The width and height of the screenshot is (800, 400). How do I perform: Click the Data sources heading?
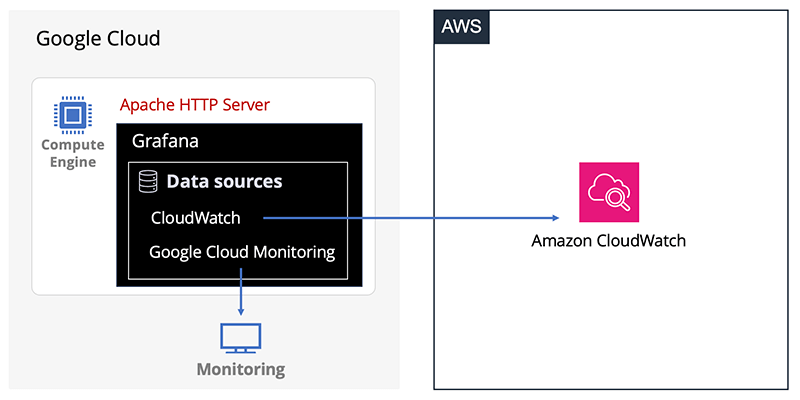(224, 181)
